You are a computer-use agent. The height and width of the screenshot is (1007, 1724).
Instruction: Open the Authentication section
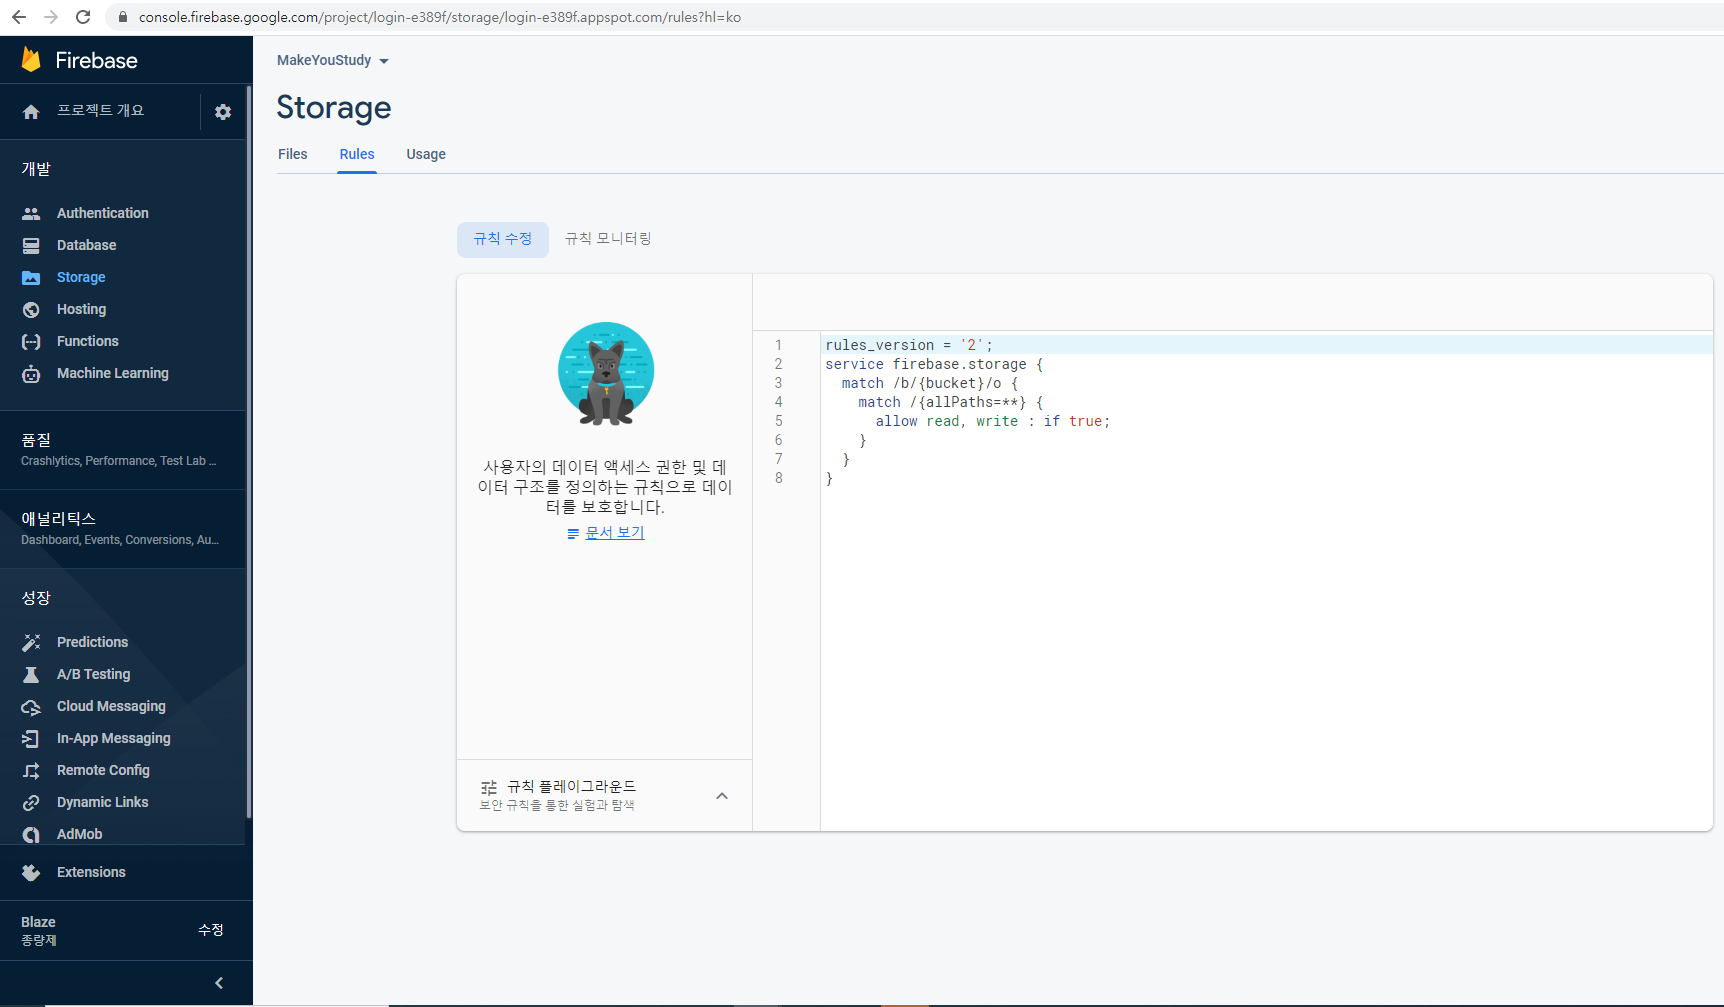click(x=102, y=212)
